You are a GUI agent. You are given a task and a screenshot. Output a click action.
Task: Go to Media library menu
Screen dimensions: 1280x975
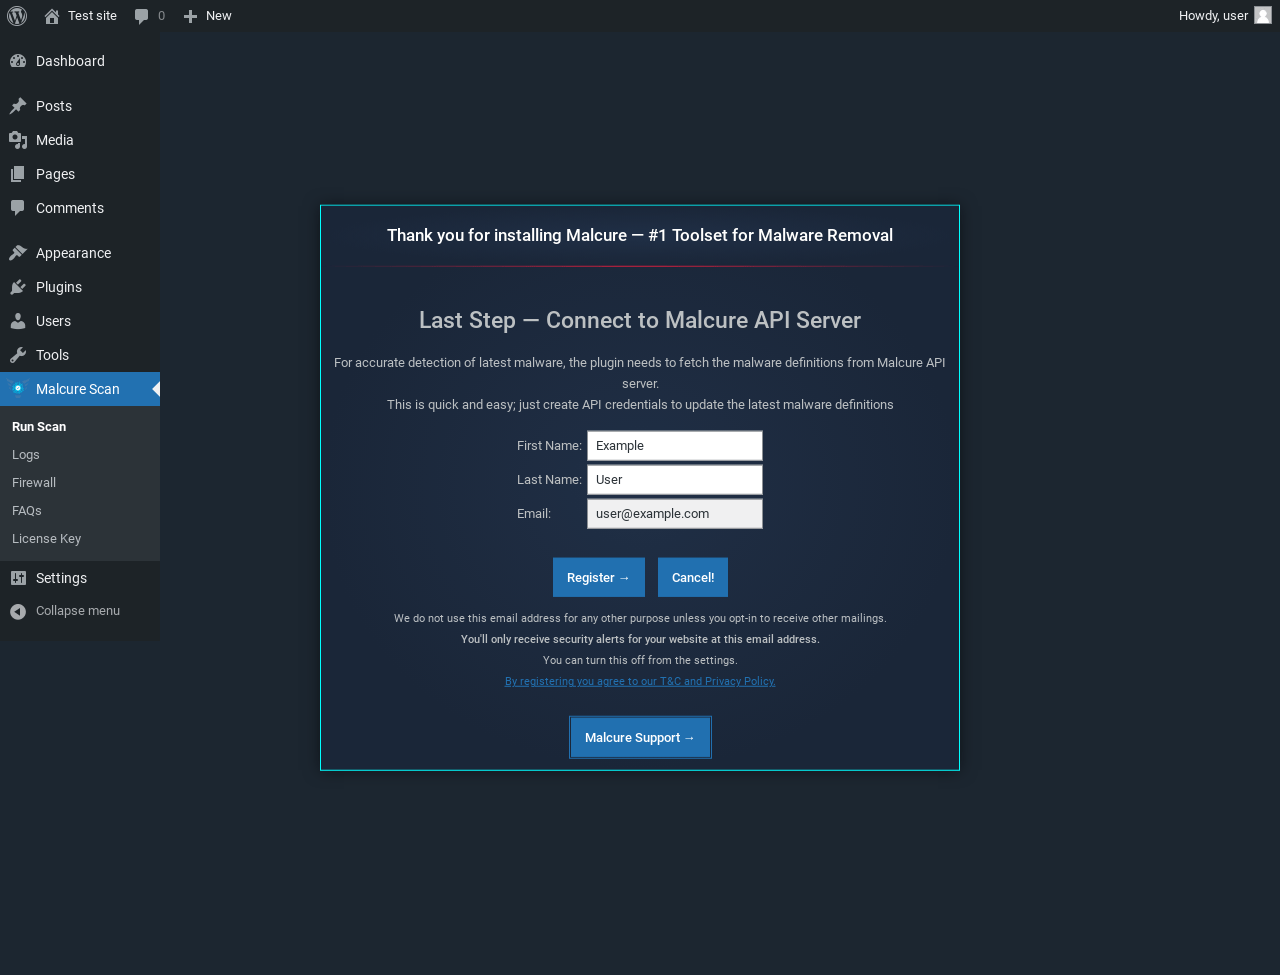(x=80, y=140)
